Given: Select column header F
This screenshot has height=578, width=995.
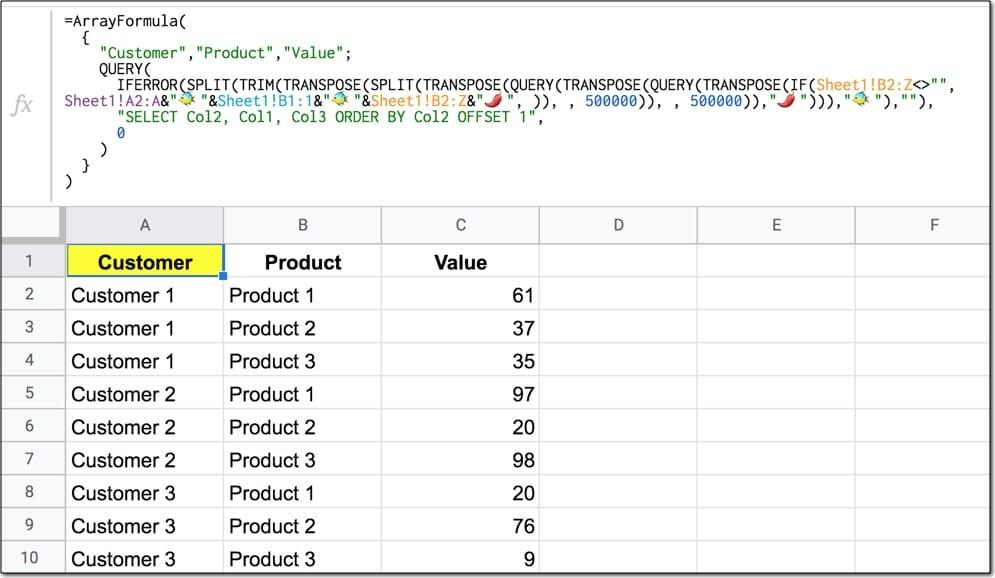Looking at the screenshot, I should point(934,225).
